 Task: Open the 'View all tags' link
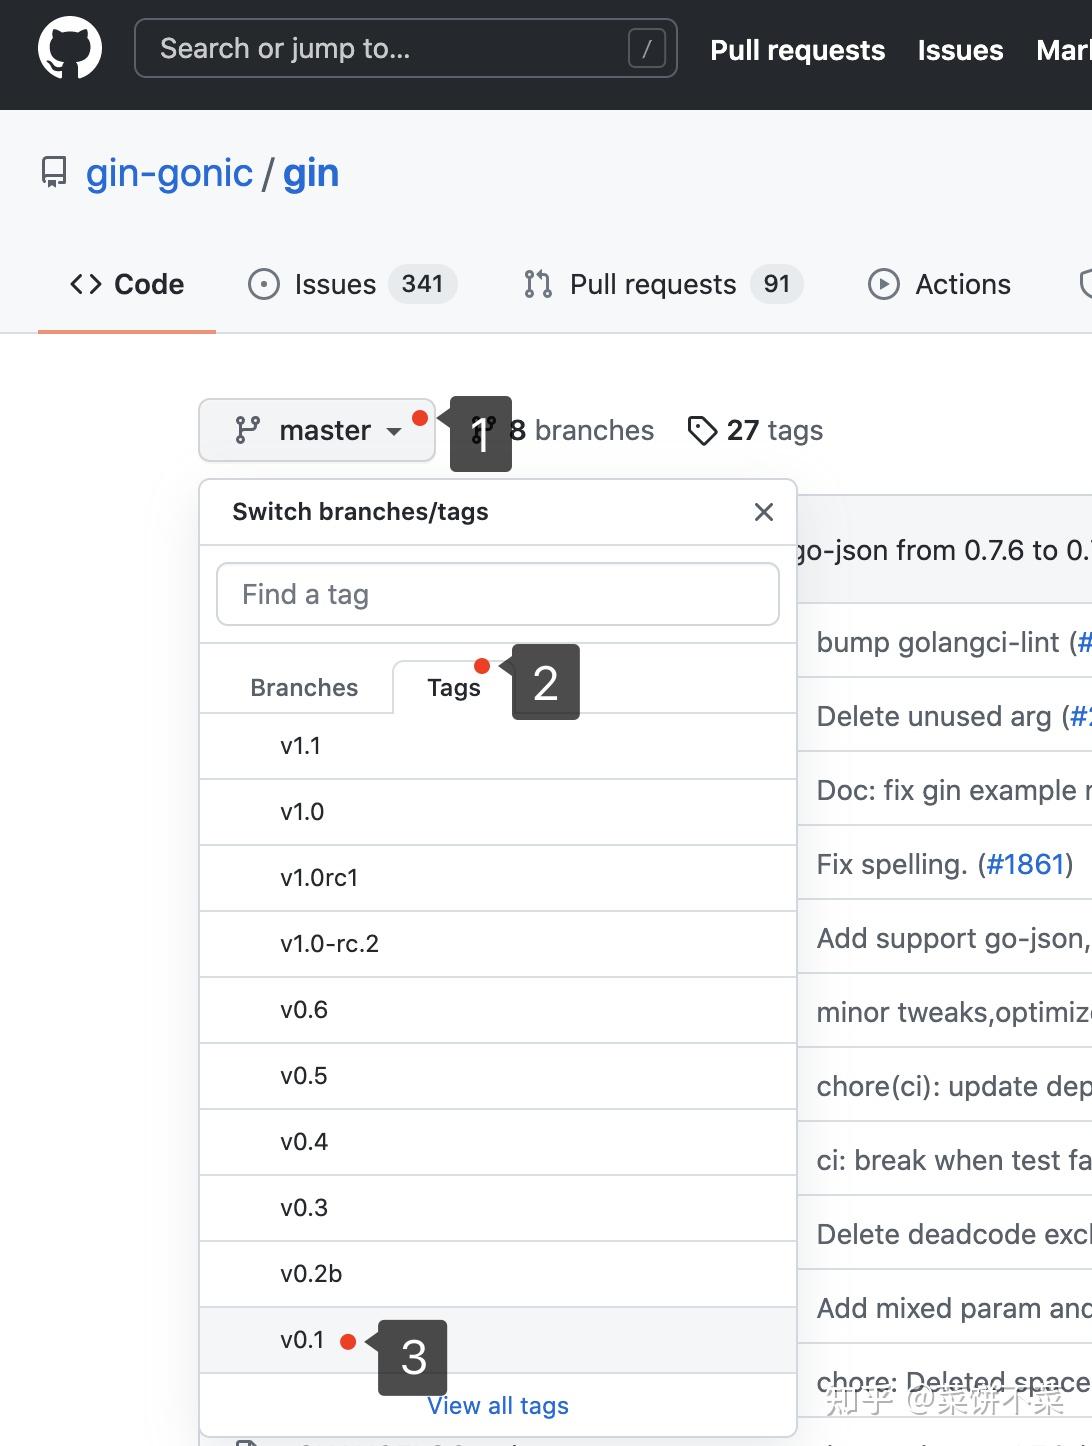(498, 1405)
